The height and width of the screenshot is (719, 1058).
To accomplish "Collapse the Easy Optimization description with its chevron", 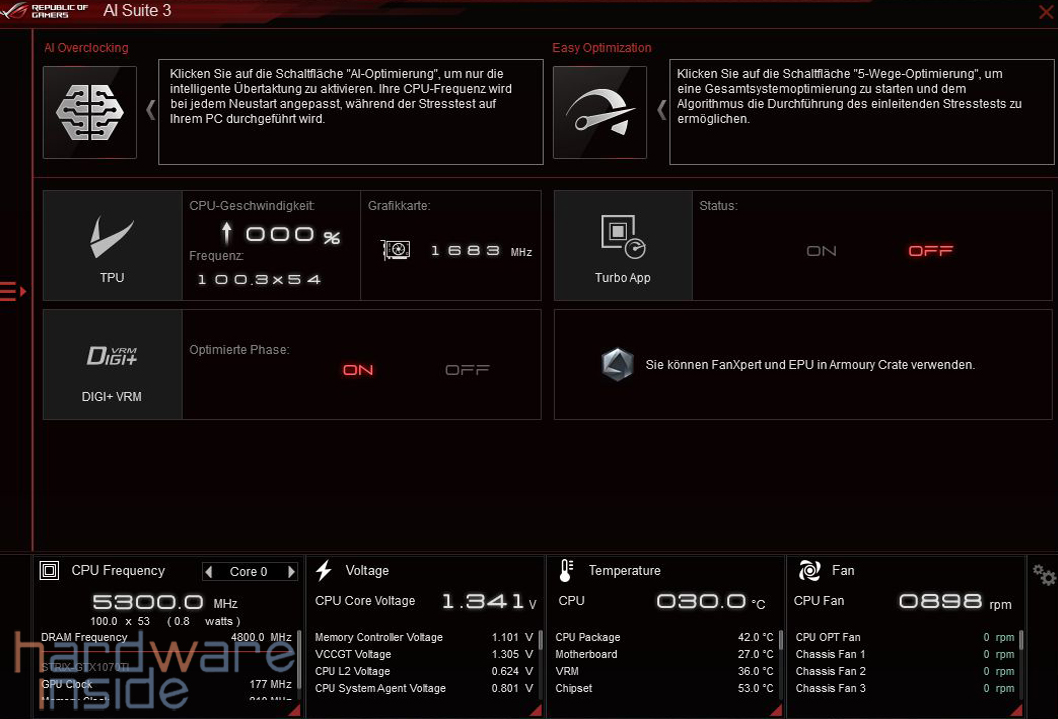I will pyautogui.click(x=660, y=110).
